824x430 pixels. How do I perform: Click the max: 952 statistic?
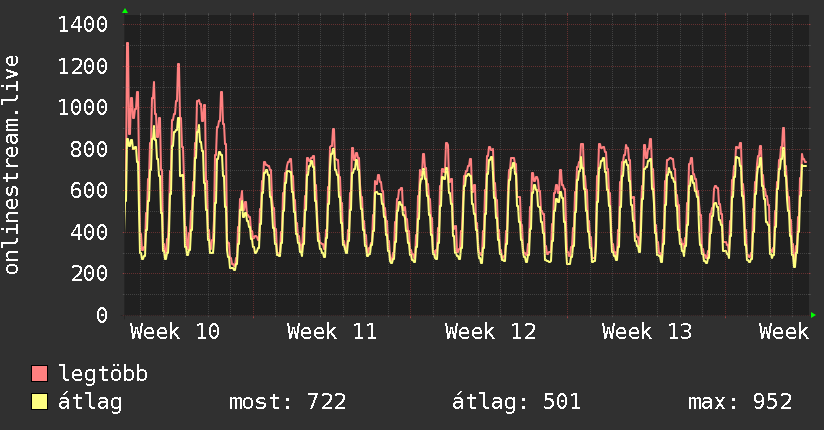point(740,402)
